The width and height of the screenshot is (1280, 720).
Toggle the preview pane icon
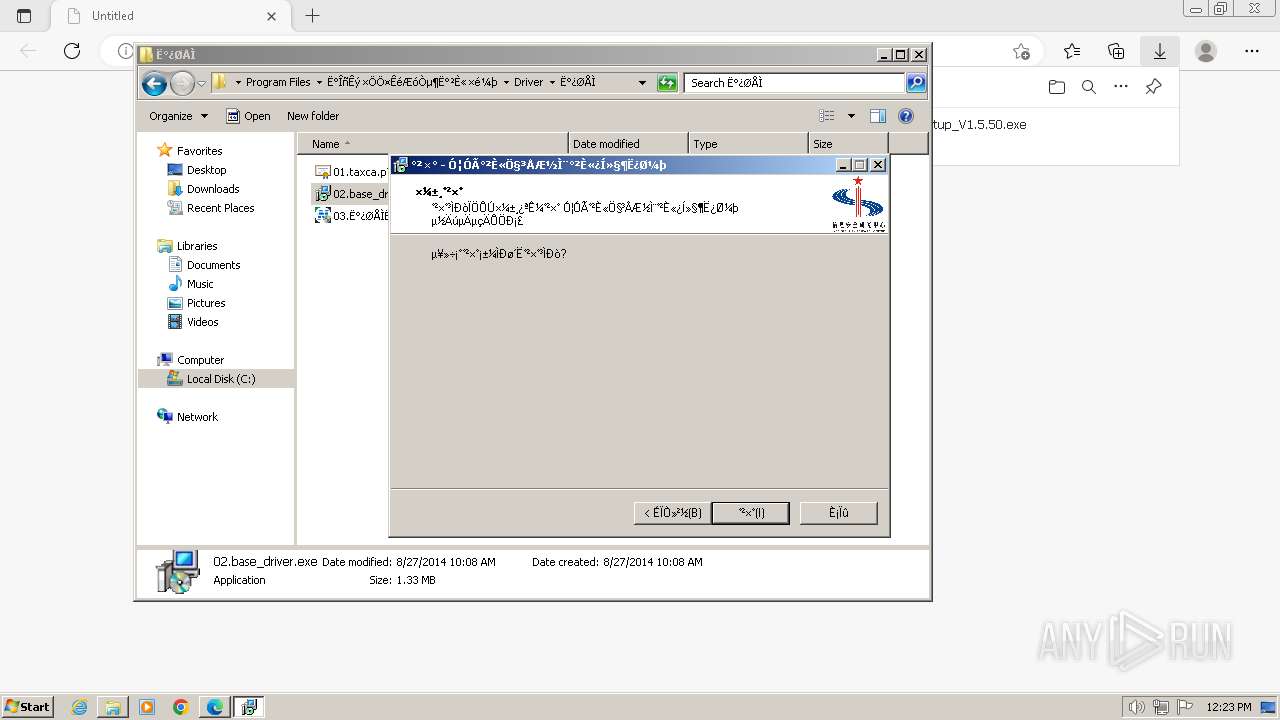point(878,116)
